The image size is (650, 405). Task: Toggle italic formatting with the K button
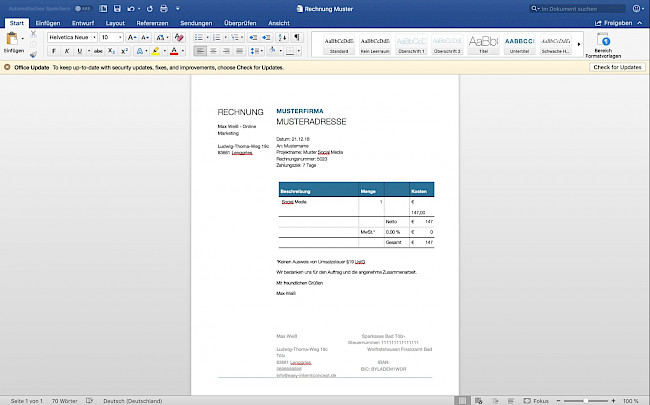pyautogui.click(x=65, y=51)
